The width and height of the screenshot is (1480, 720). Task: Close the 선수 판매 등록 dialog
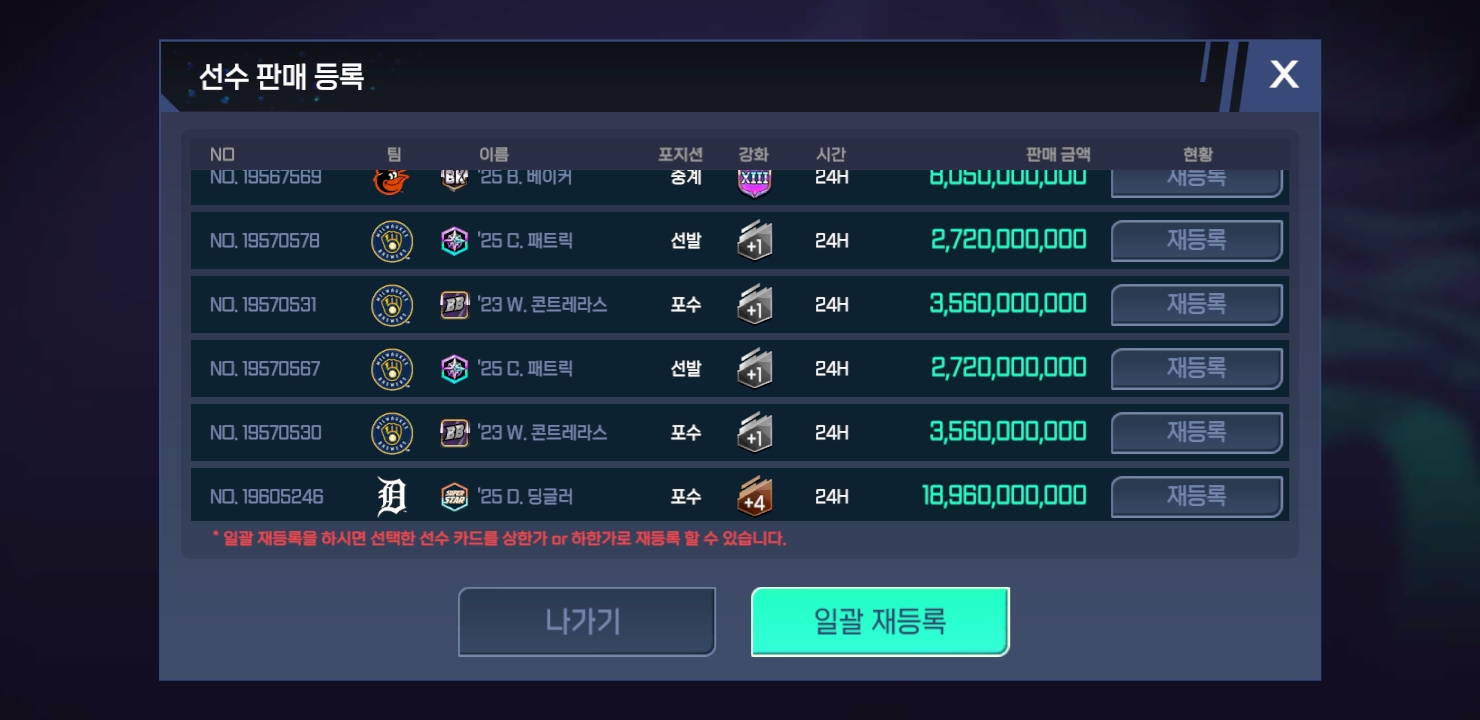1283,74
